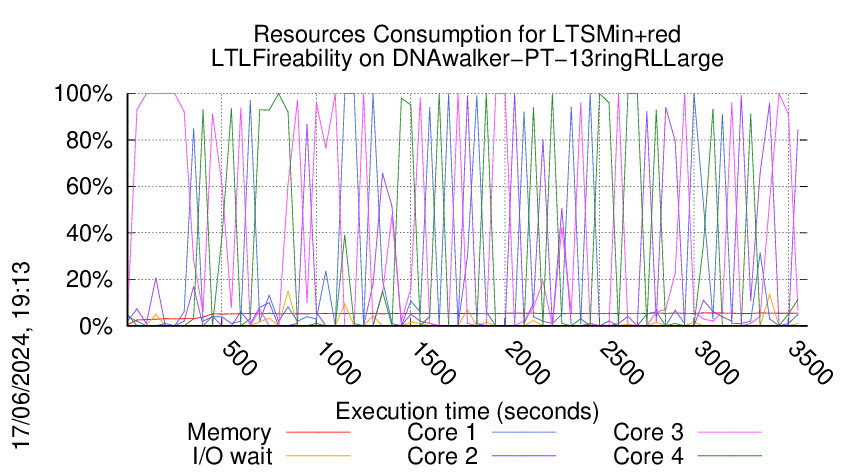This screenshot has width=850, height=475.
Task: Click the Memory legend label
Action: coord(229,433)
